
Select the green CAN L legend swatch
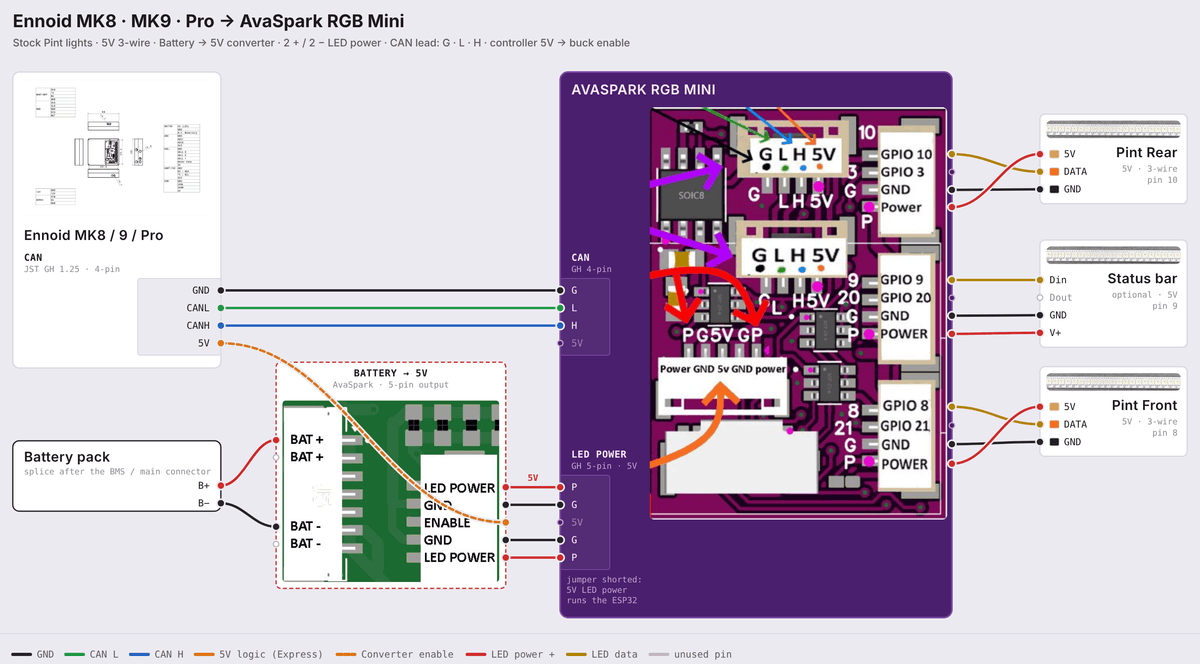tap(74, 654)
